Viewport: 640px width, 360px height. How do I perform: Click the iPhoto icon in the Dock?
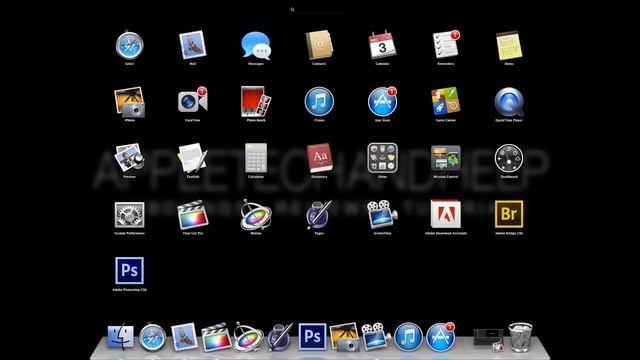pos(344,337)
